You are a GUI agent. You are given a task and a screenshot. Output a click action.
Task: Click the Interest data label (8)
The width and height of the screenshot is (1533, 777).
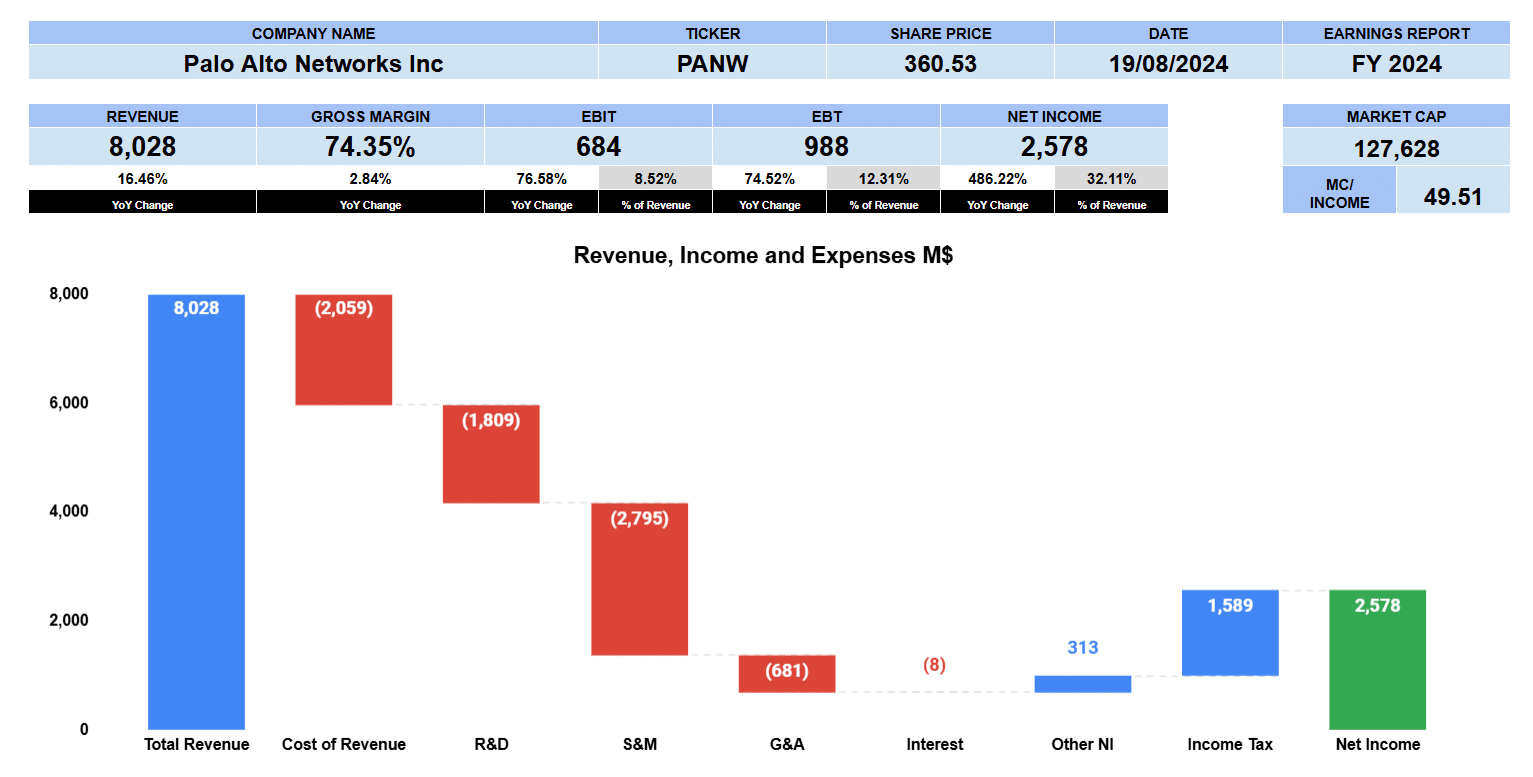coord(934,665)
